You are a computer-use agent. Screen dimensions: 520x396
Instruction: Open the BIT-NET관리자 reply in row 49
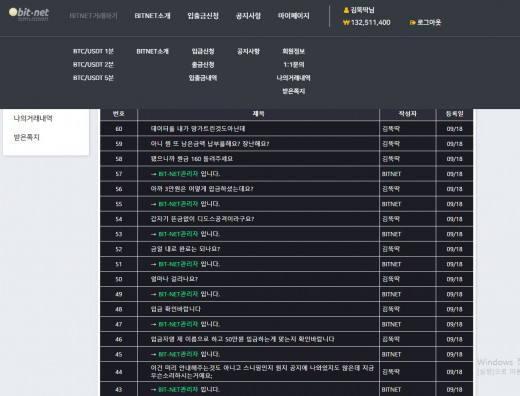coord(185,294)
